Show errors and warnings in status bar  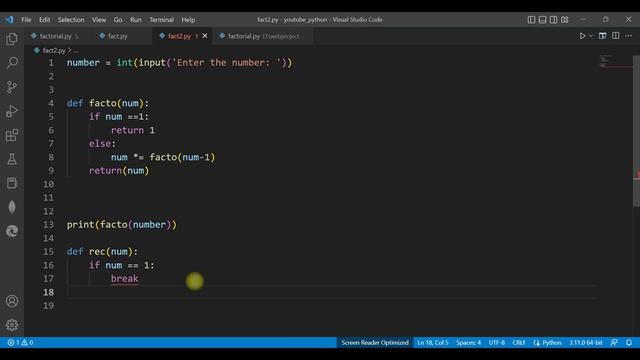20,342
